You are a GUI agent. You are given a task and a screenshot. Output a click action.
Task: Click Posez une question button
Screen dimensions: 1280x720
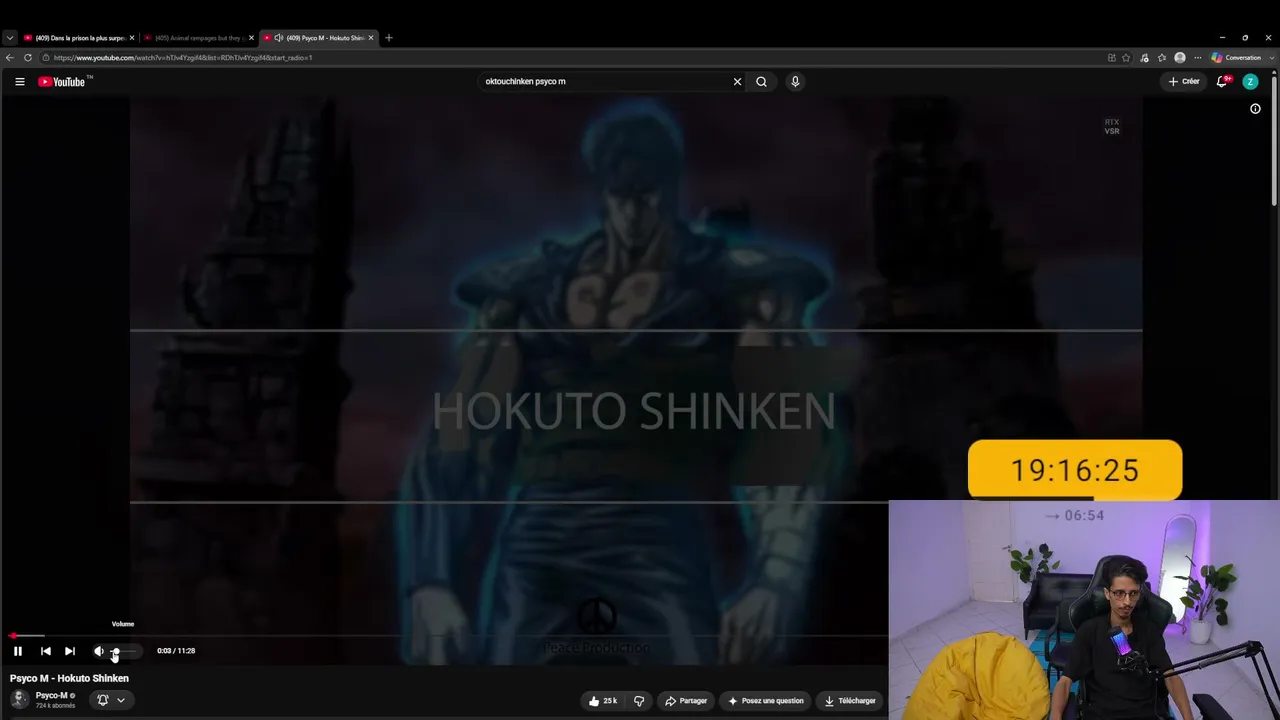tap(766, 701)
